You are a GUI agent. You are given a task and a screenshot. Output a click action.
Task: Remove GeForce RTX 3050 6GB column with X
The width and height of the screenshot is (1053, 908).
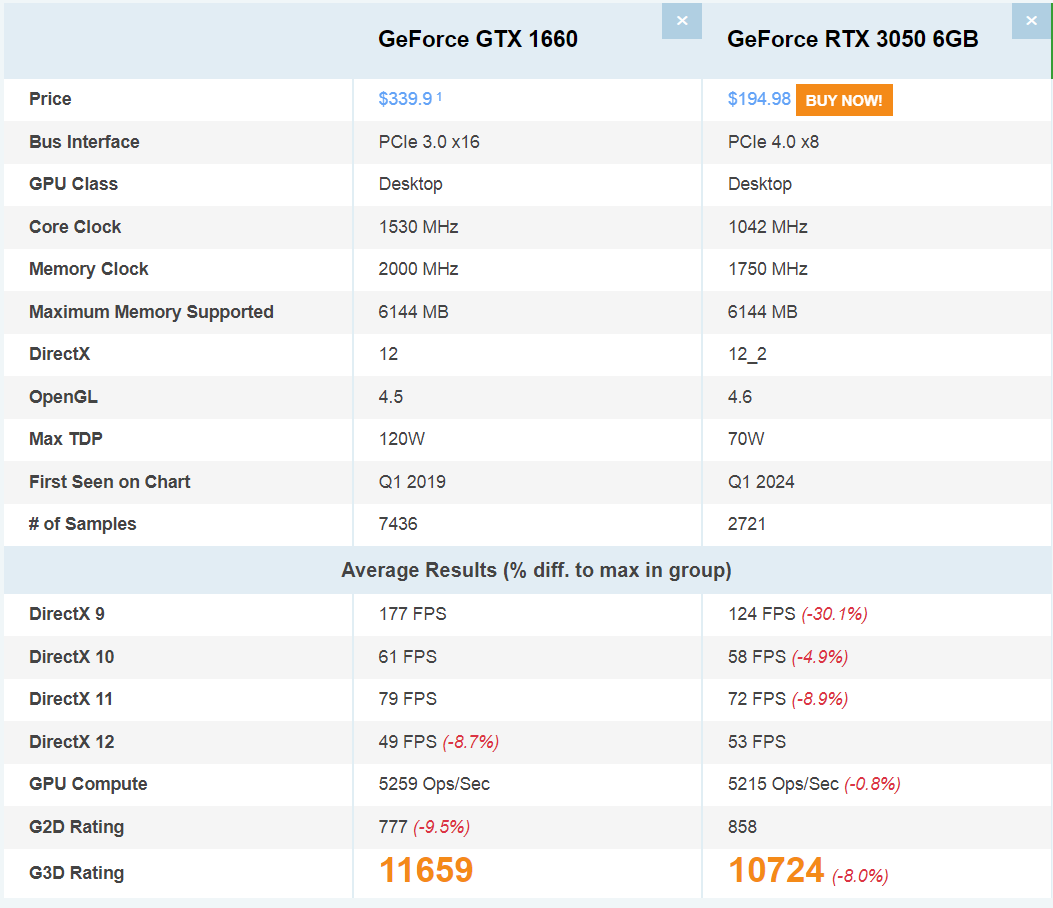click(1032, 21)
